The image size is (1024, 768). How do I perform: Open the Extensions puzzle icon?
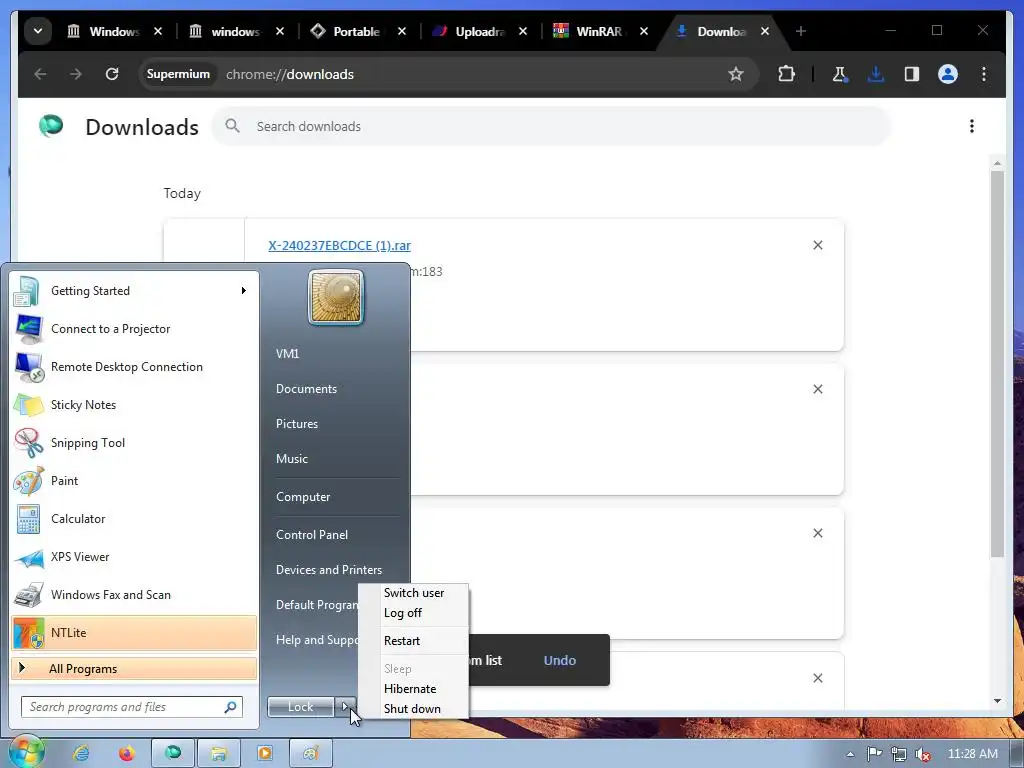pyautogui.click(x=786, y=74)
